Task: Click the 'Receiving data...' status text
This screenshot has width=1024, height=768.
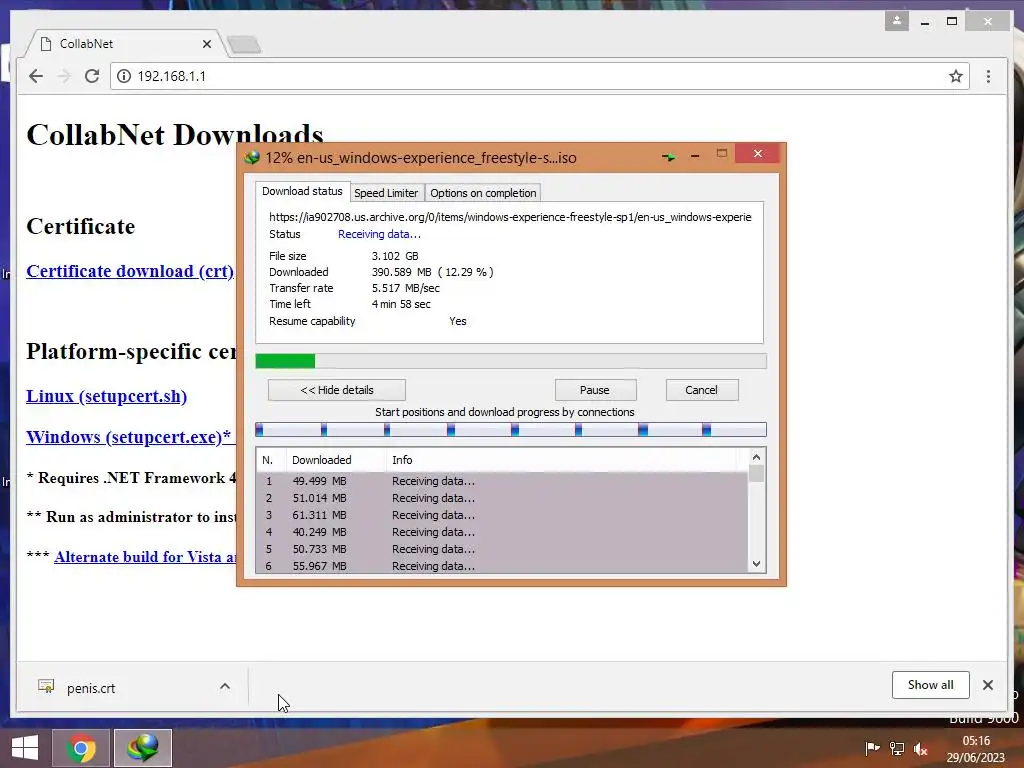Action: coord(379,234)
